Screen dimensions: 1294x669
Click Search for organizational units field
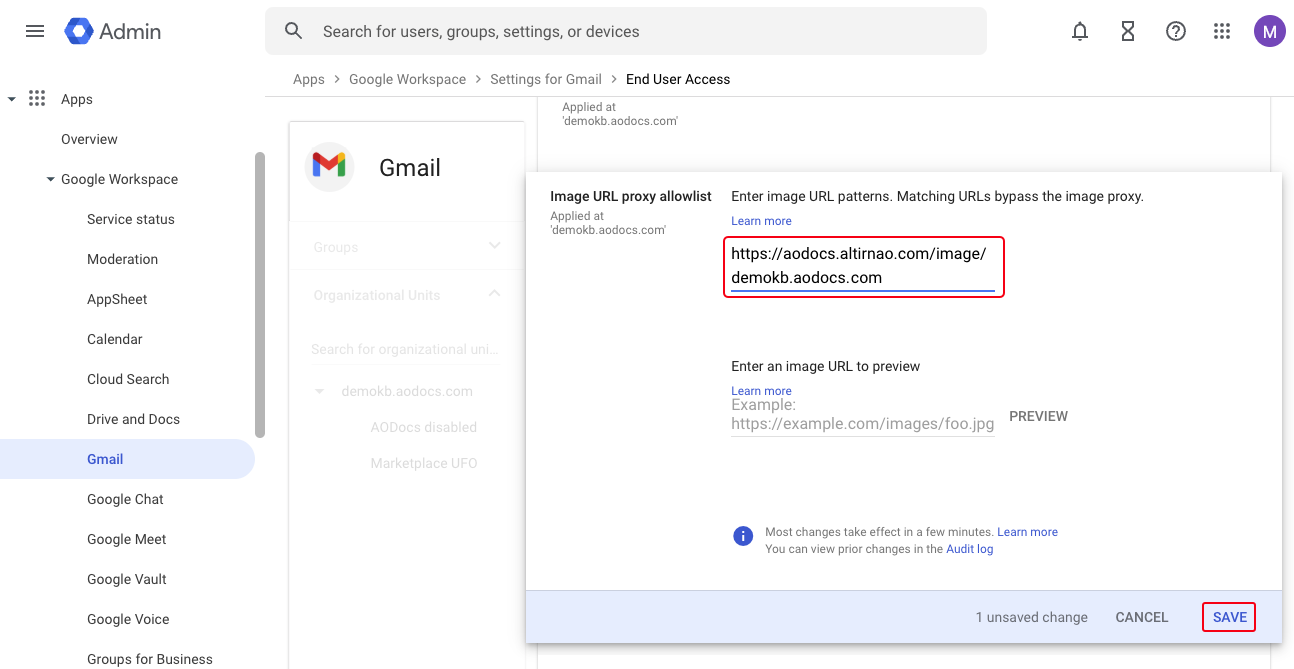click(405, 349)
